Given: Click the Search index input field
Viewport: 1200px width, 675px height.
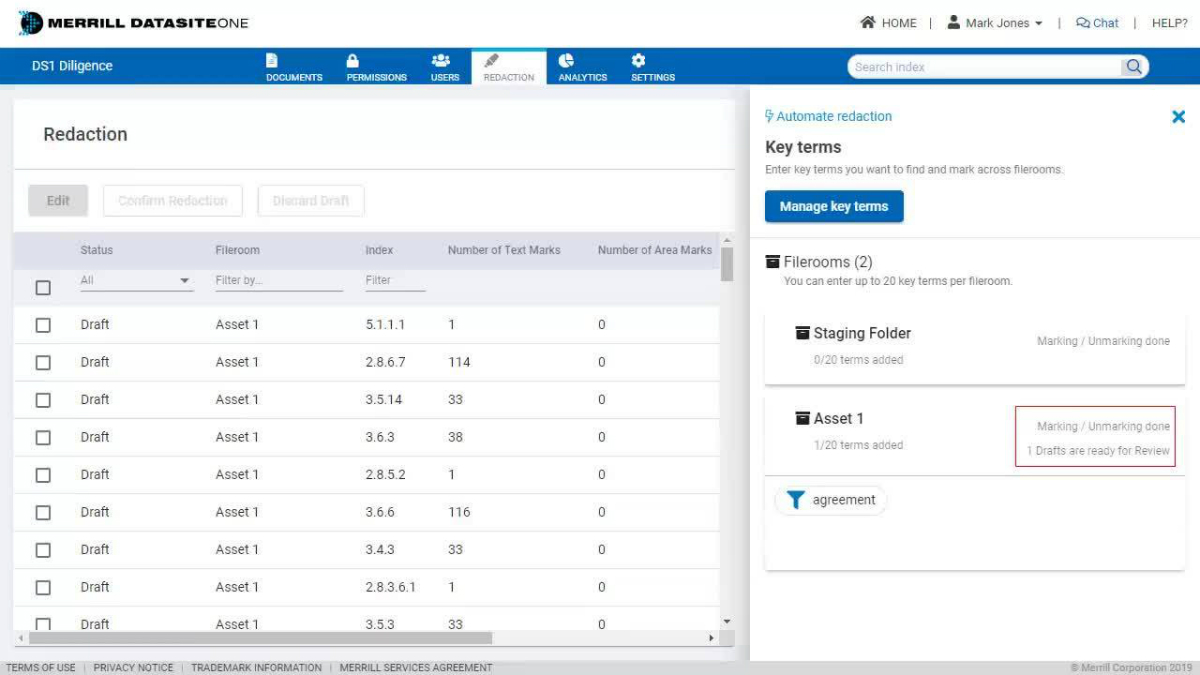Looking at the screenshot, I should pyautogui.click(x=985, y=67).
